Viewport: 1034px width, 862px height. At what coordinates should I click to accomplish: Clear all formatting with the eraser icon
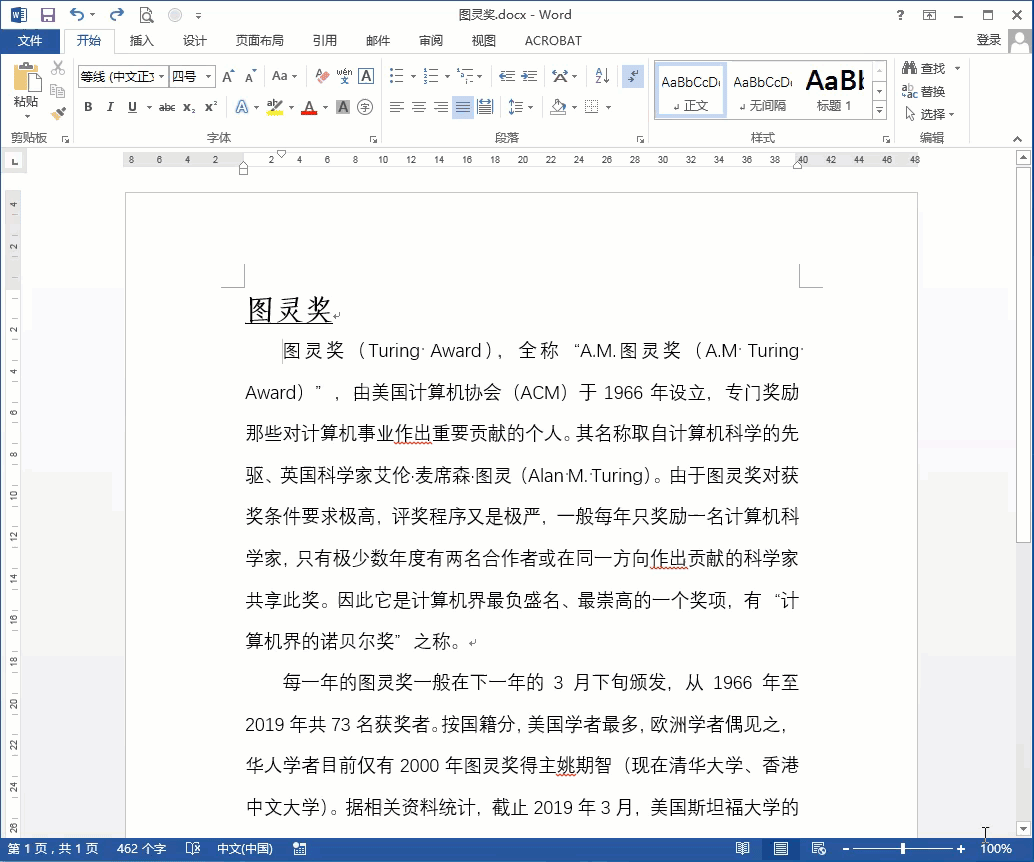(320, 75)
